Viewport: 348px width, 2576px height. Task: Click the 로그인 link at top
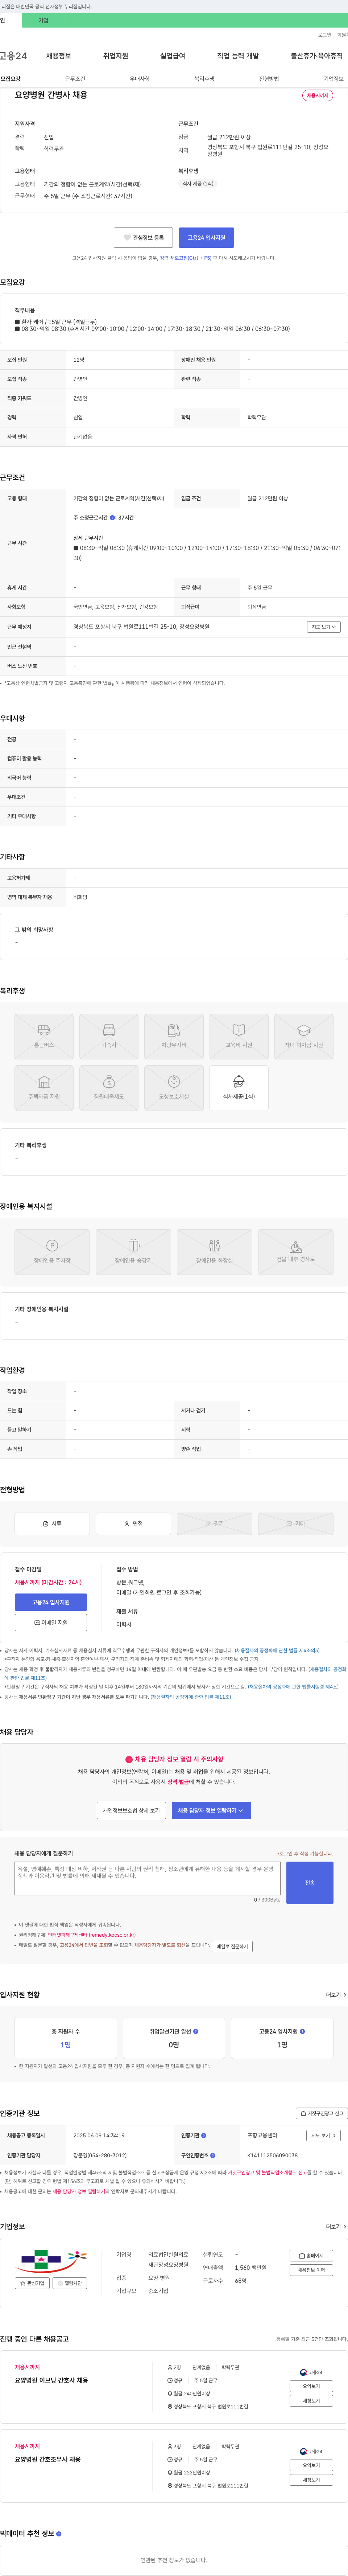tap(325, 35)
